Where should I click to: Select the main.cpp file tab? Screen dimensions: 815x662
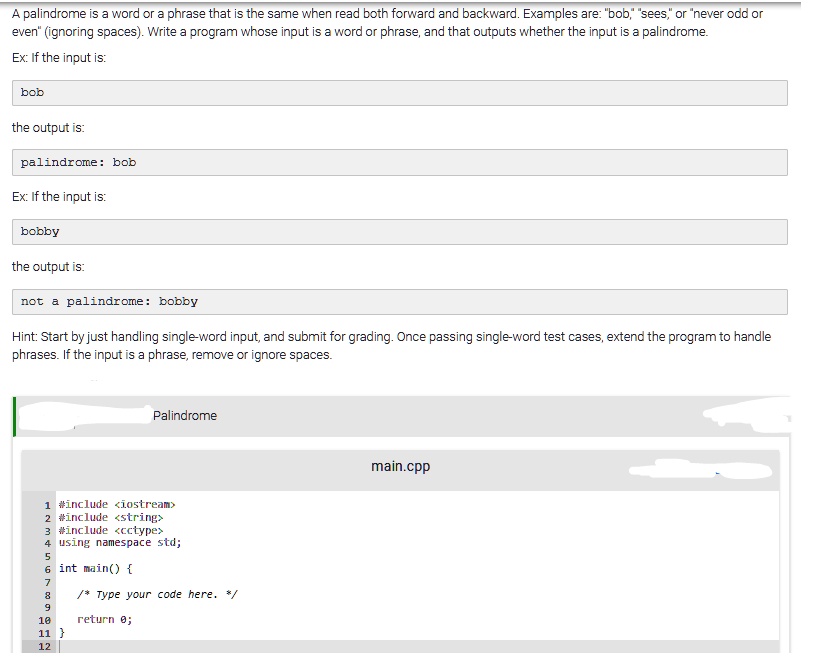coord(400,466)
